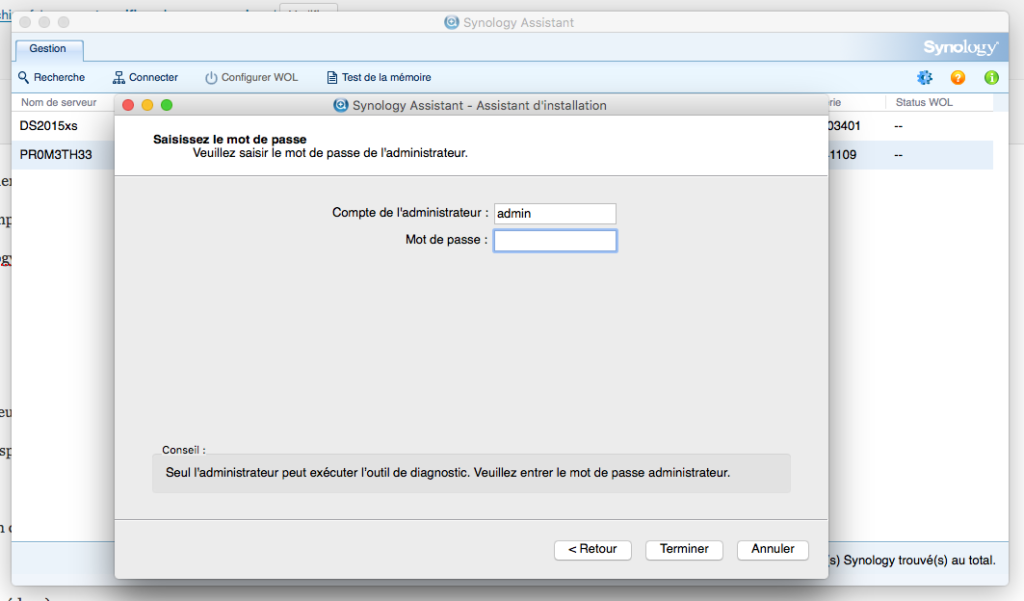This screenshot has width=1024, height=601.
Task: Click the < Retour button
Action: click(592, 549)
